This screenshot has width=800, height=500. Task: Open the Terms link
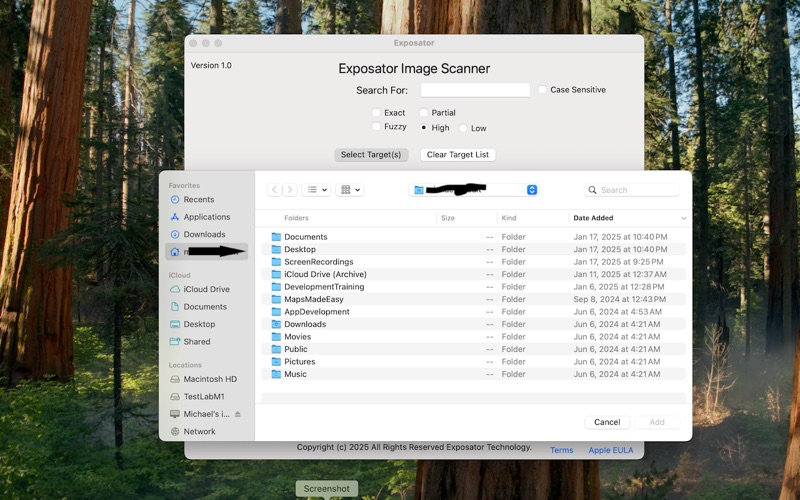(x=561, y=450)
